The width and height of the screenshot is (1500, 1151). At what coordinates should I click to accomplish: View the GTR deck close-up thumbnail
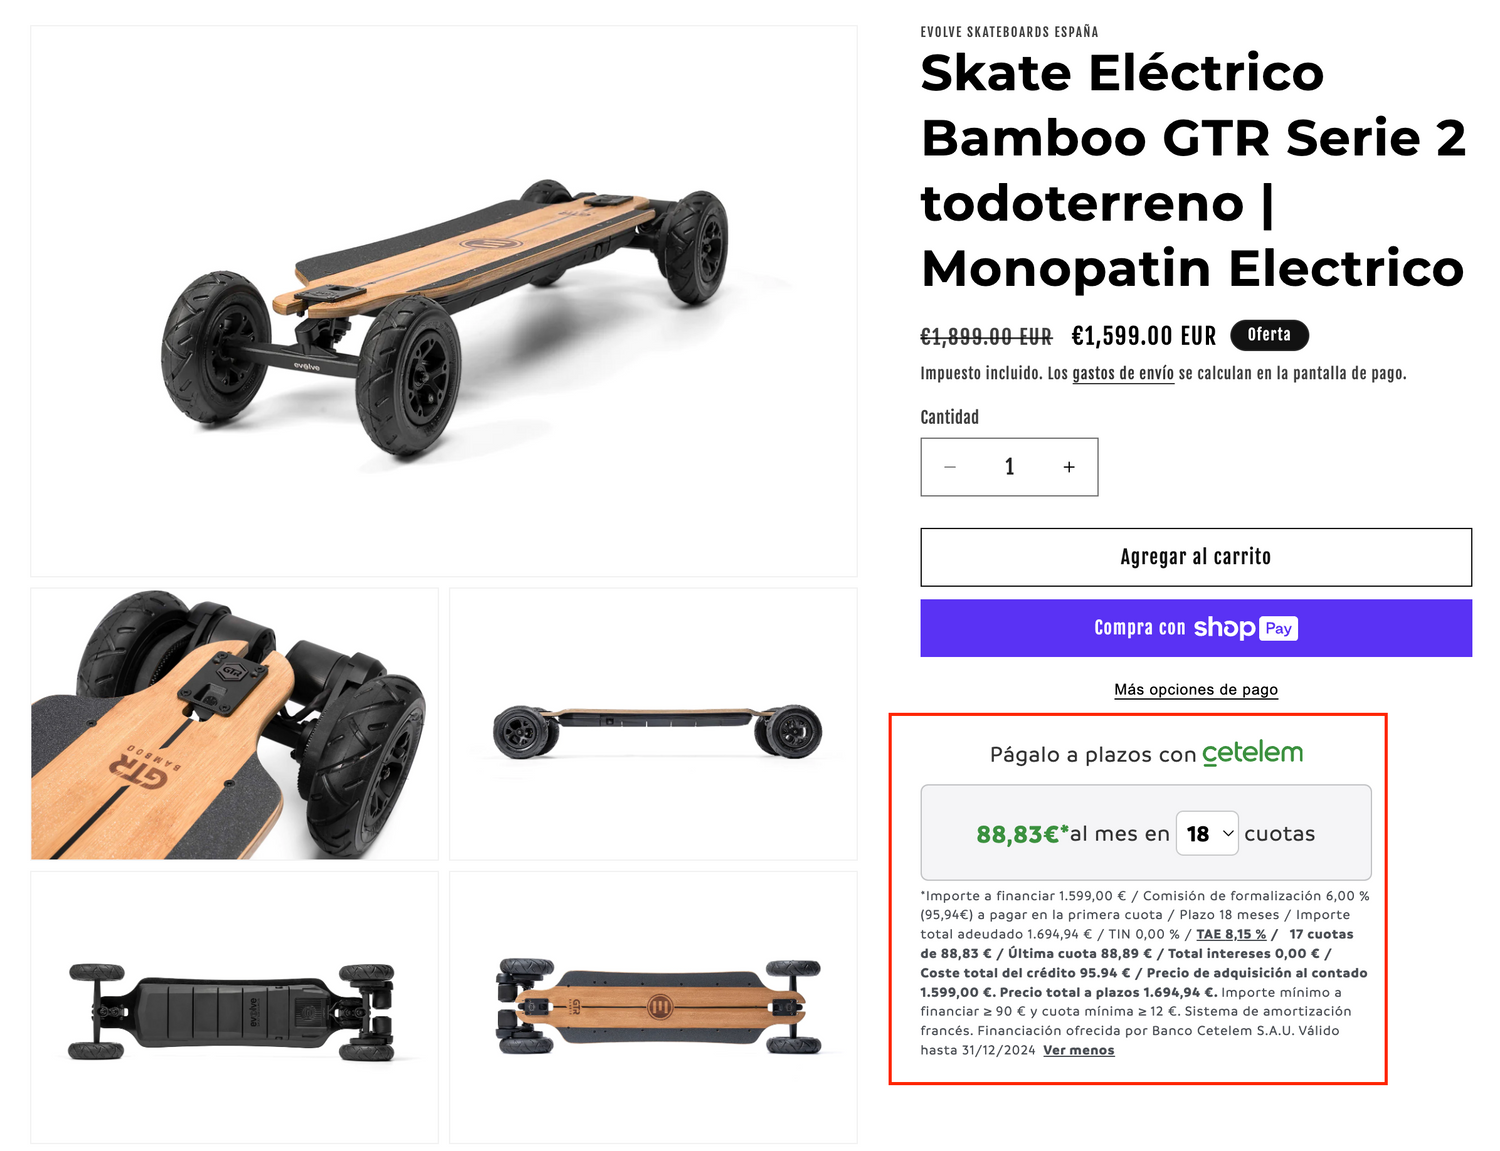[234, 724]
